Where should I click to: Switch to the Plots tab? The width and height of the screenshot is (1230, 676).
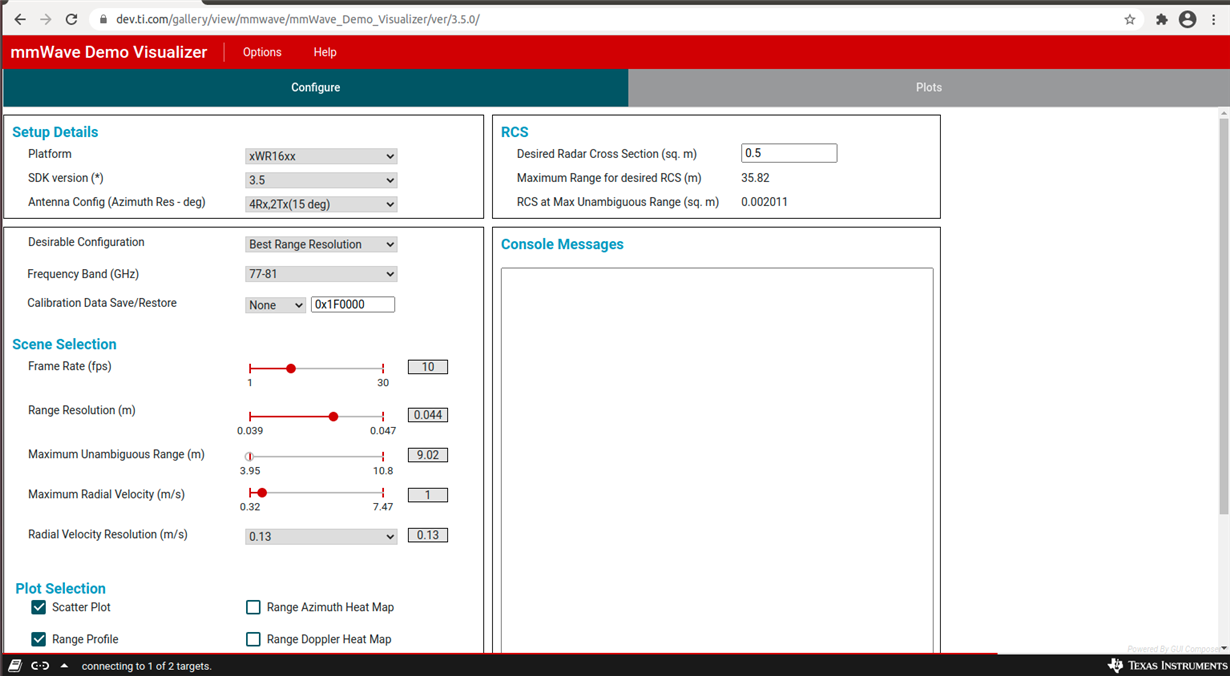(929, 88)
